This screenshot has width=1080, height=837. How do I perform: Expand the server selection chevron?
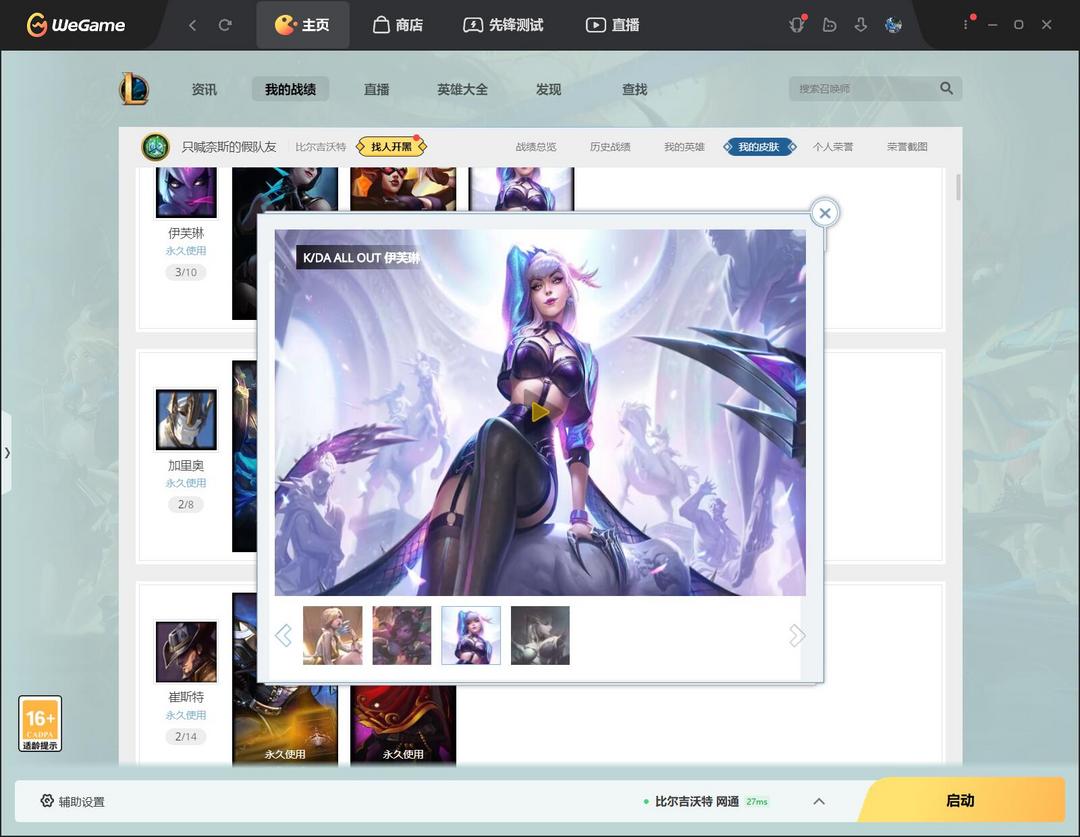819,801
